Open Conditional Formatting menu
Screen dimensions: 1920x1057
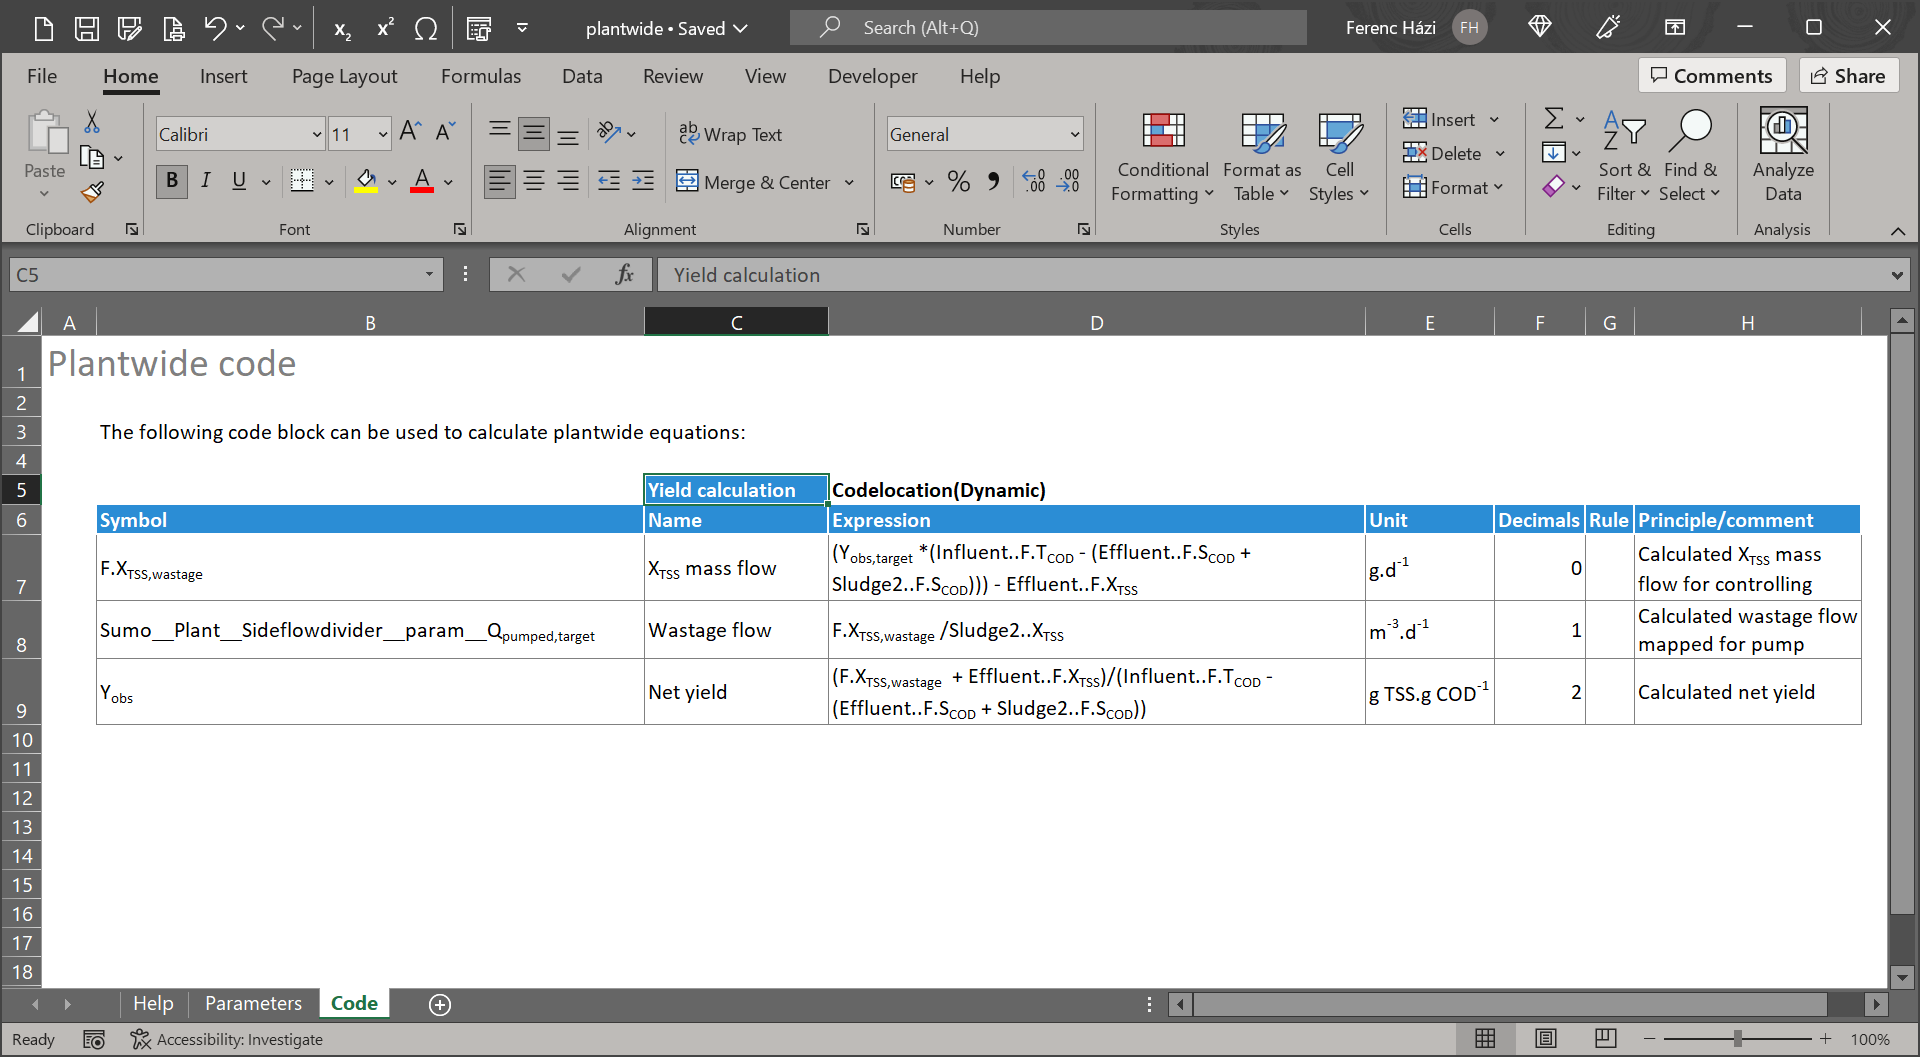pos(1162,157)
